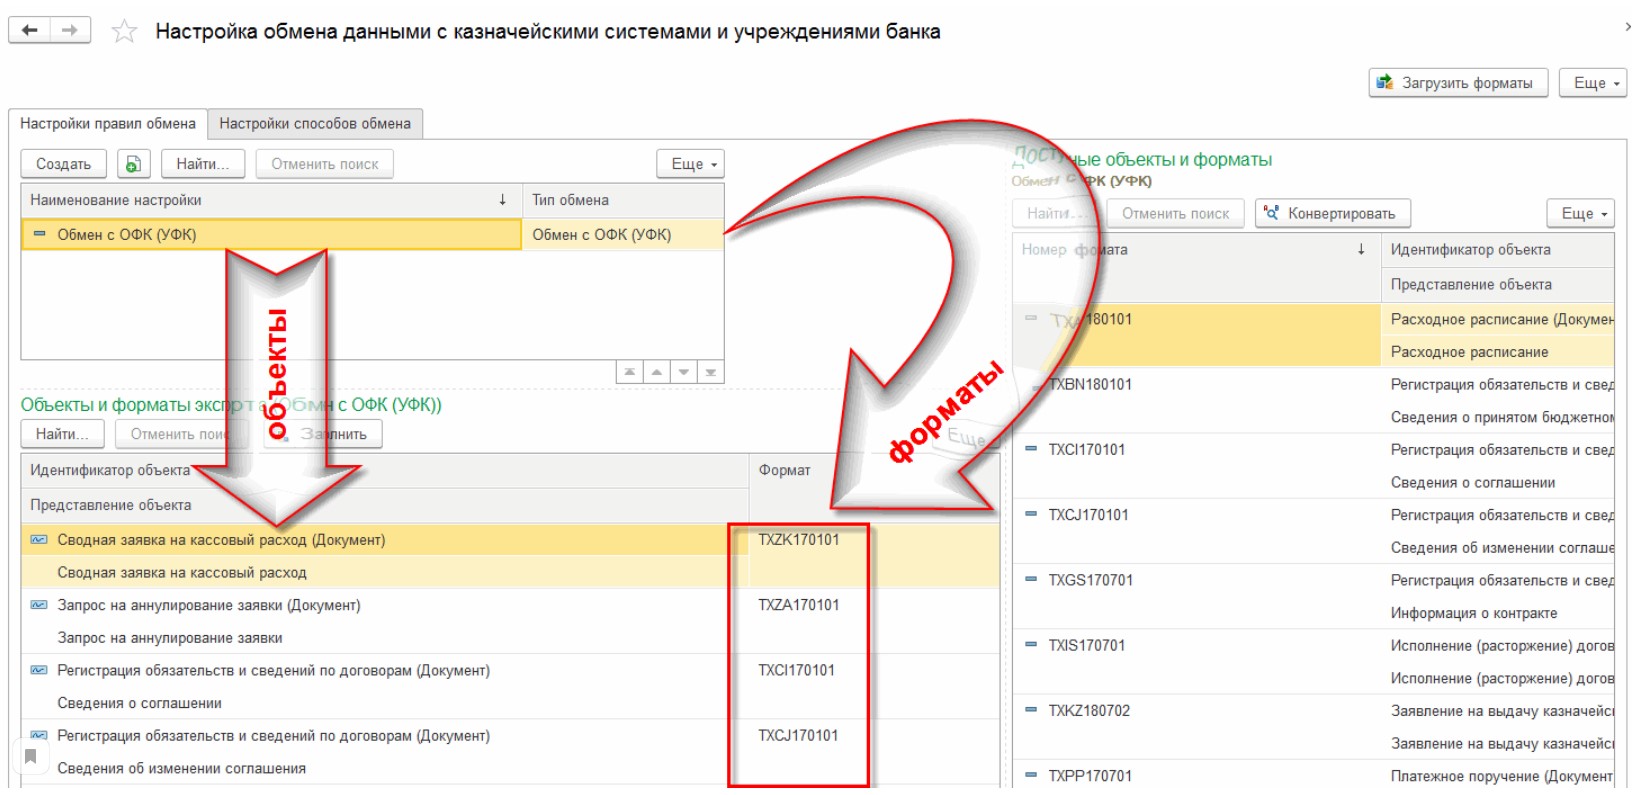Sort by Наименование настройки column header
The image size is (1638, 795).
[271, 200]
